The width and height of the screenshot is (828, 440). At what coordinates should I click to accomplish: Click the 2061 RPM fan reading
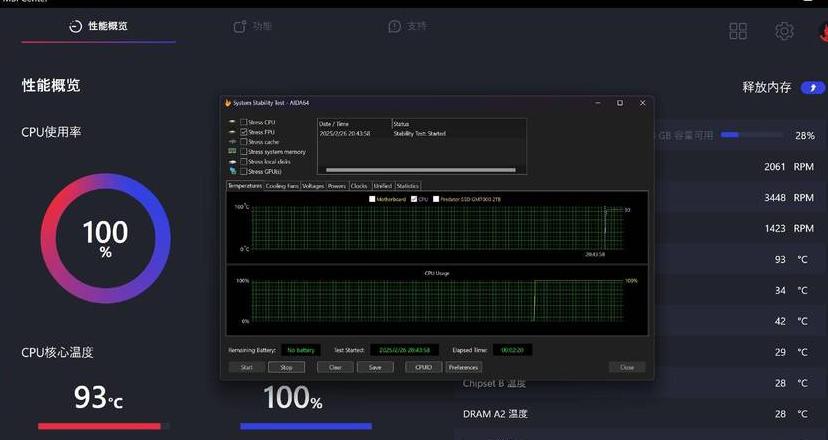[x=789, y=167]
